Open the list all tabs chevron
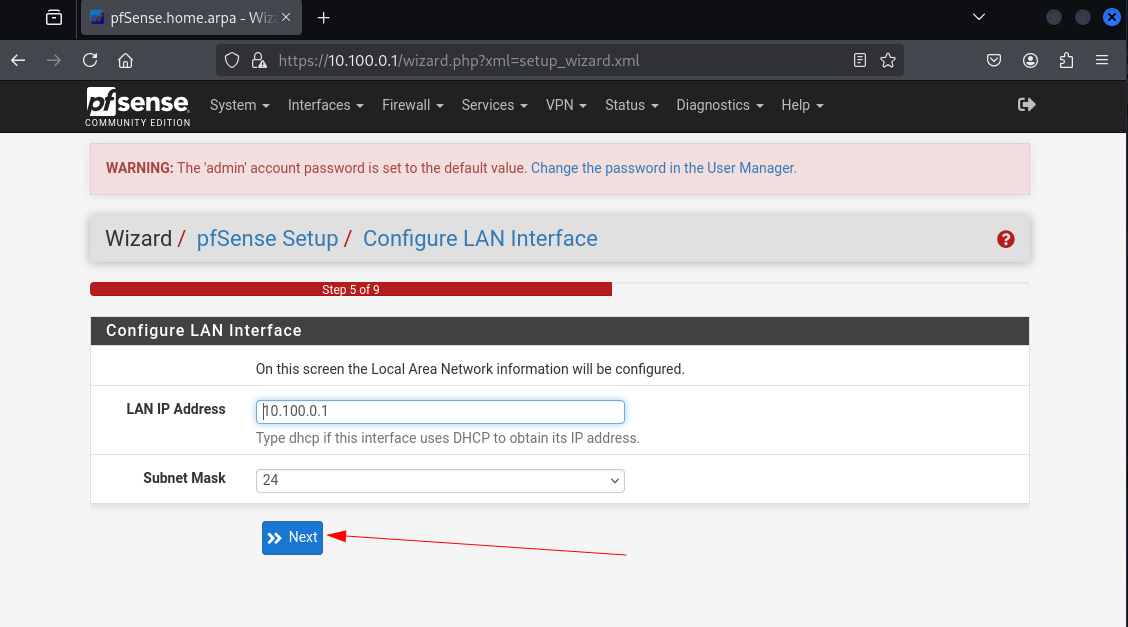The height and width of the screenshot is (627, 1128). 979,17
